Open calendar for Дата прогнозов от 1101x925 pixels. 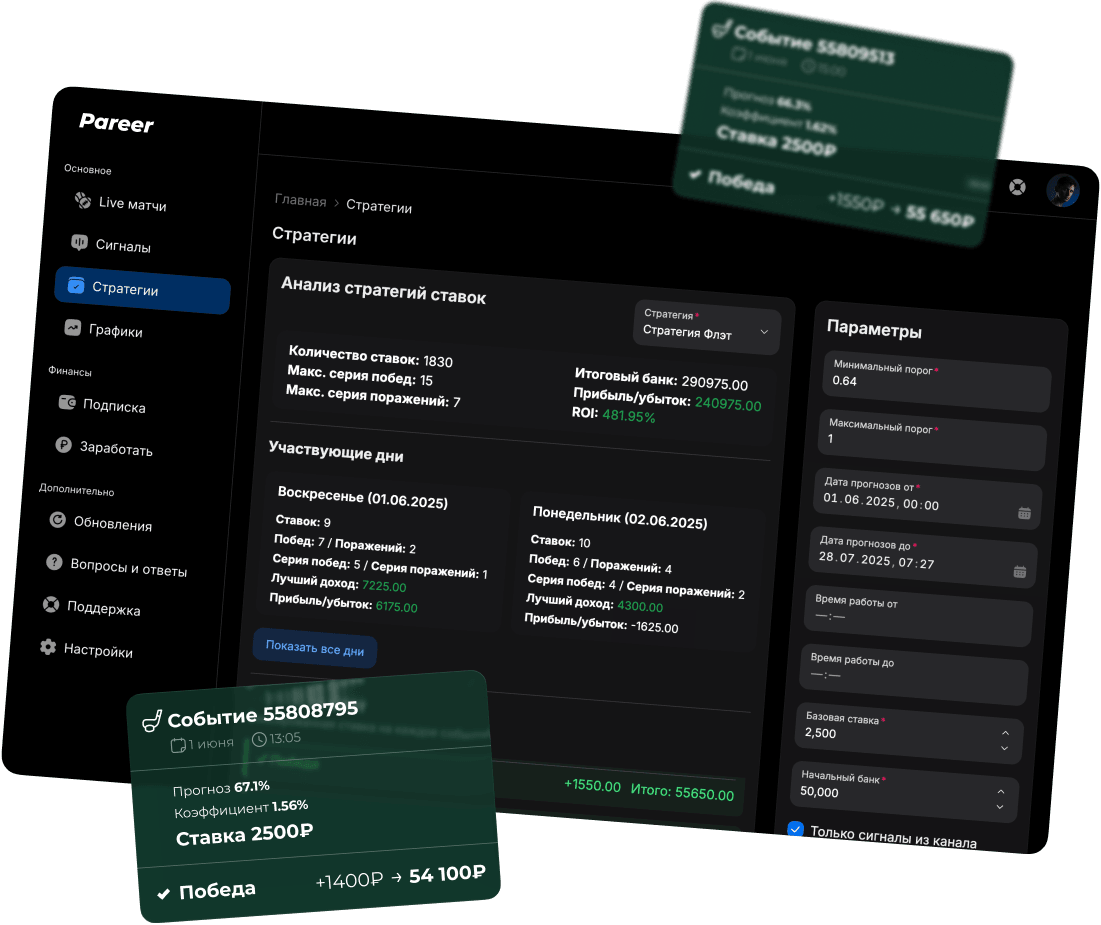tap(1024, 513)
